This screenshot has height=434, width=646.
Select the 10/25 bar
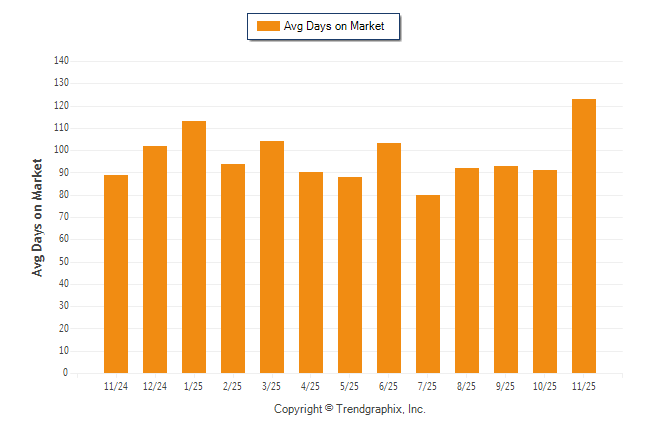click(545, 271)
